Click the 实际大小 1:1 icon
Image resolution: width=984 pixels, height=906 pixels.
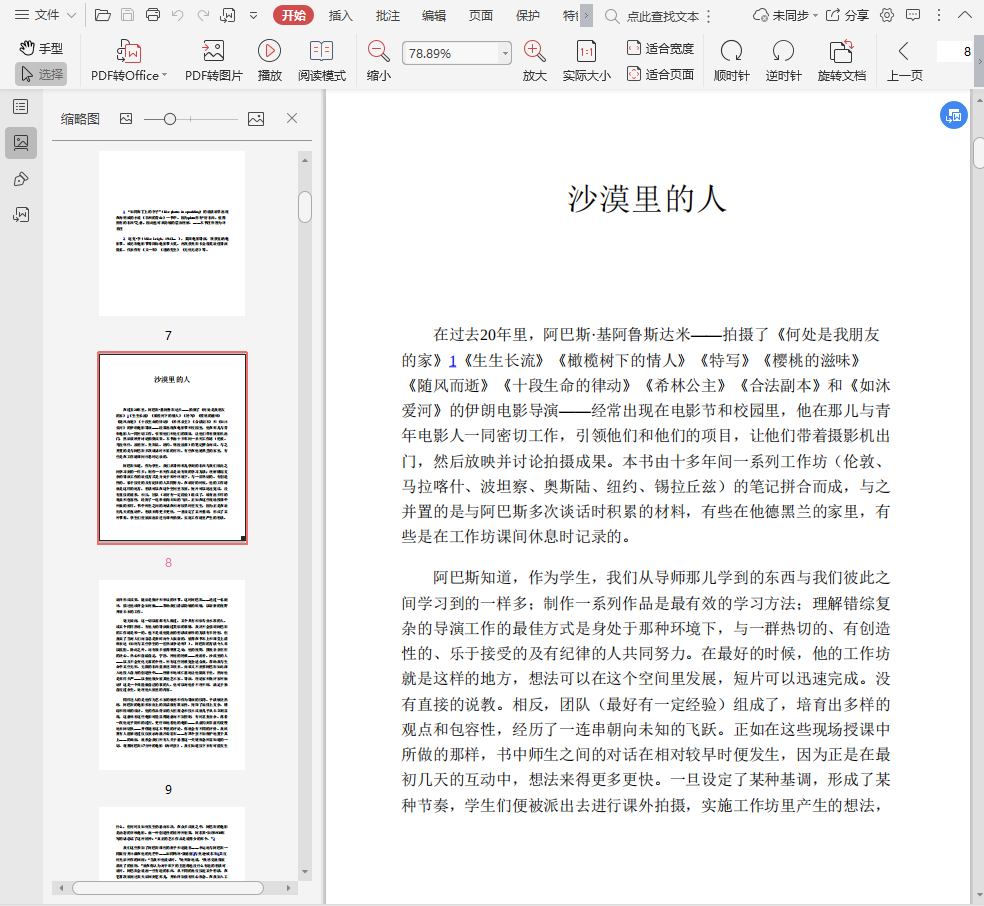pyautogui.click(x=586, y=52)
